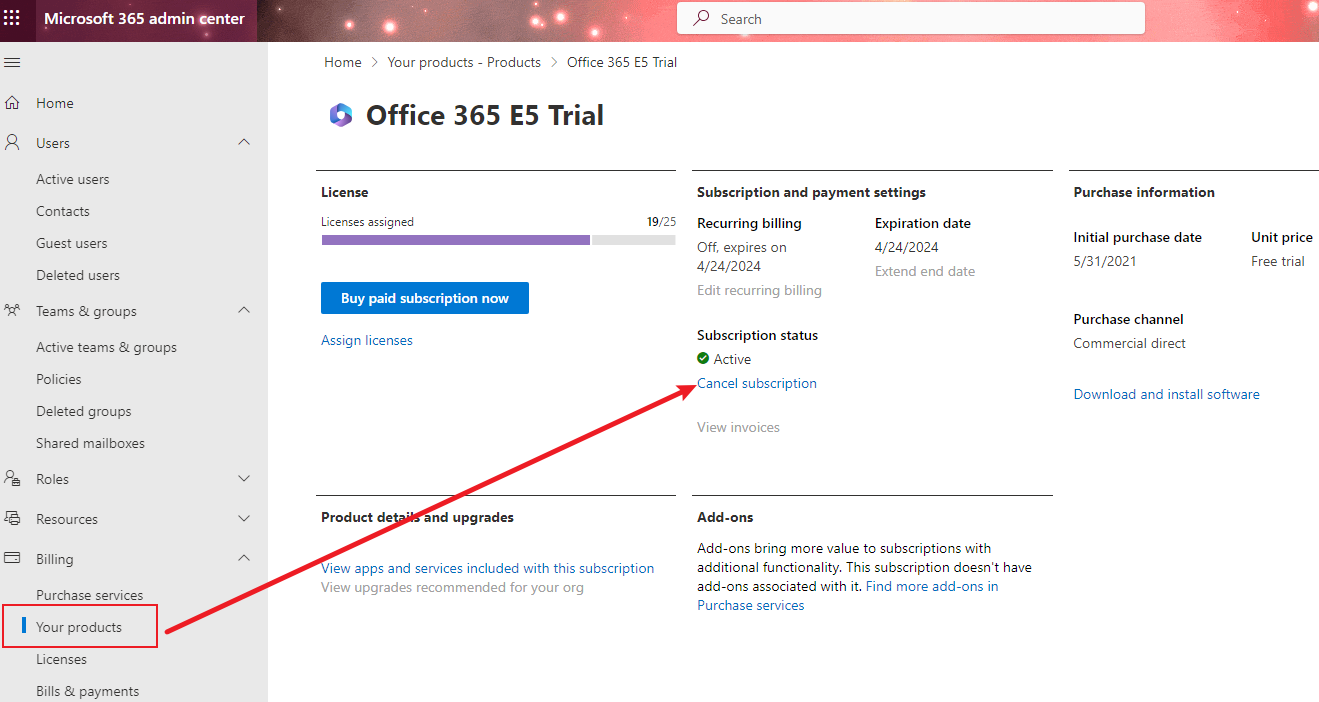Open Deleted groups in sidebar

(x=84, y=411)
